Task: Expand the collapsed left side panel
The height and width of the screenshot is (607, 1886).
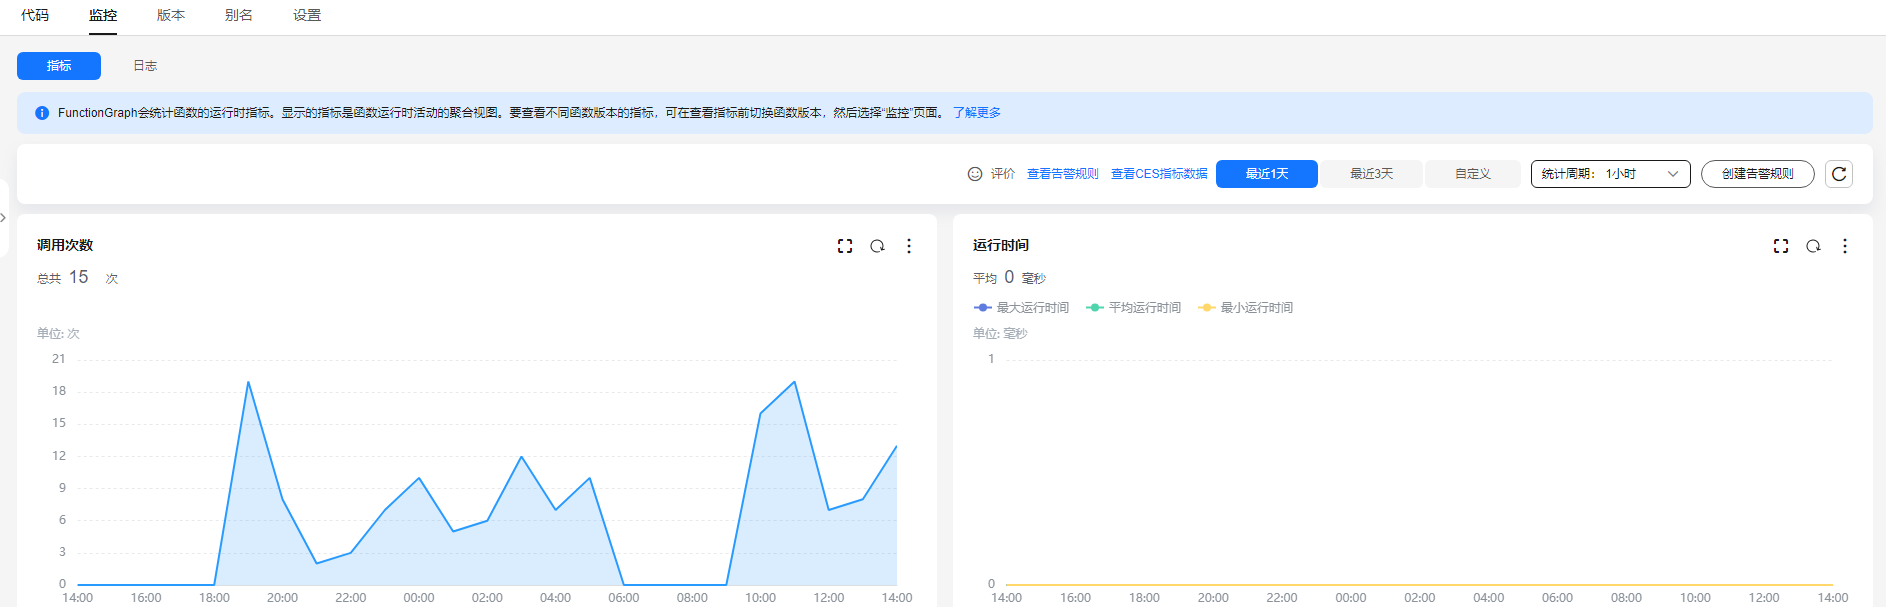Action: pyautogui.click(x=4, y=217)
